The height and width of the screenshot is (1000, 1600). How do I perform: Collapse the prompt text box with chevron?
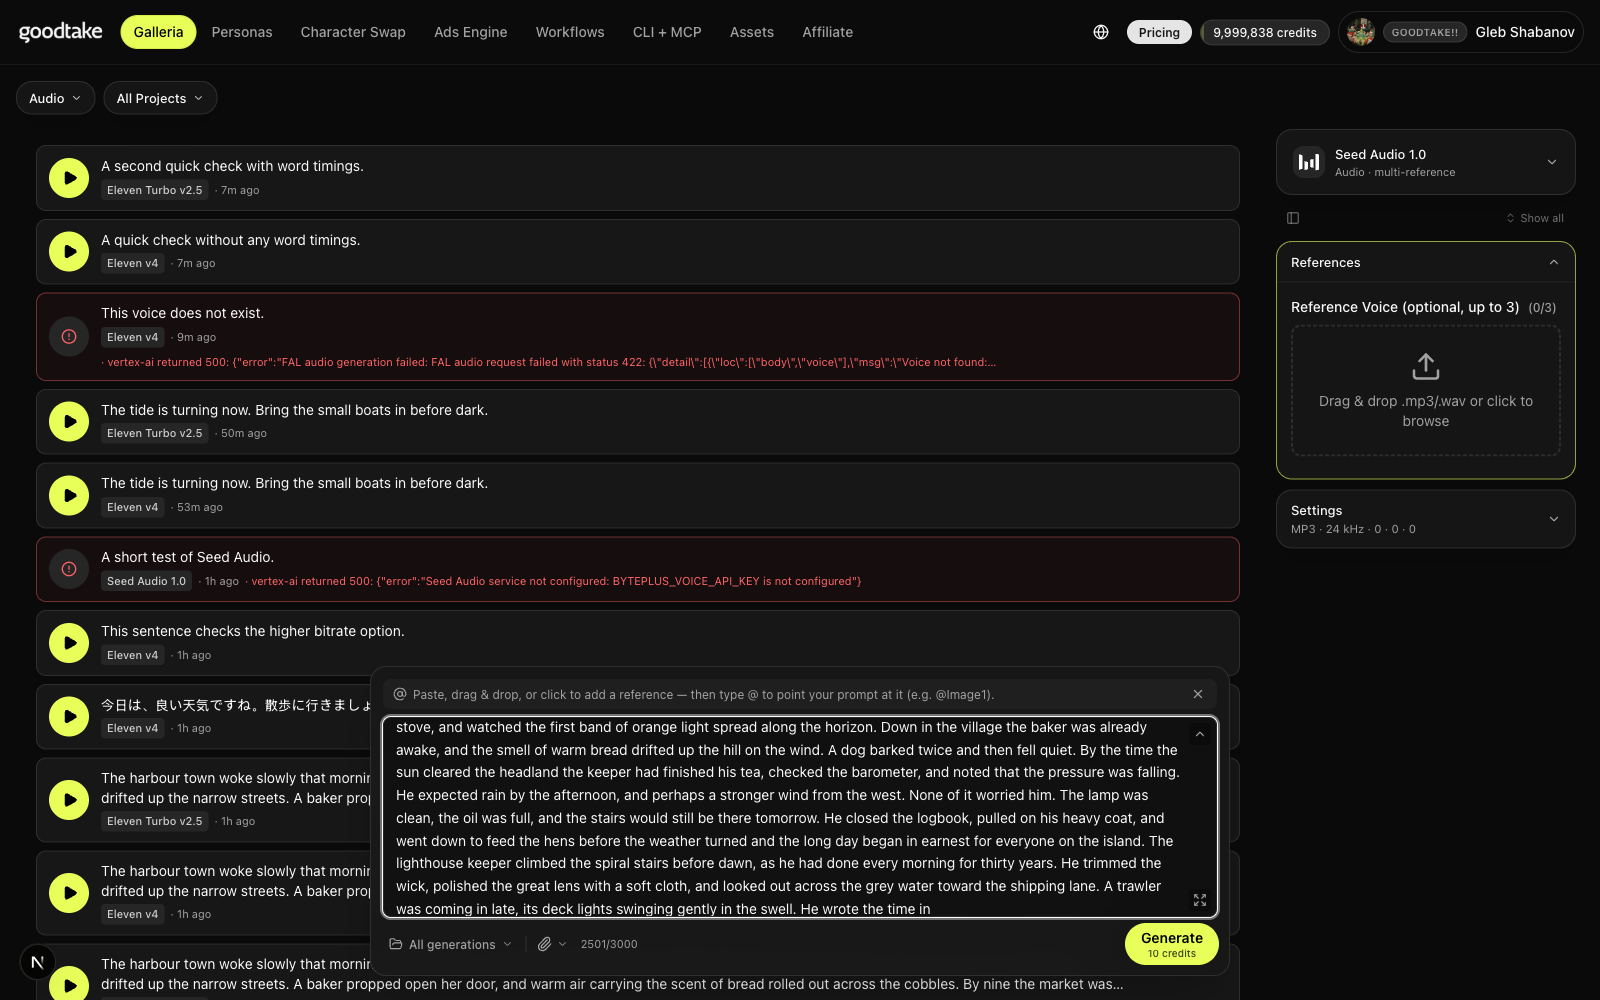pyautogui.click(x=1200, y=734)
